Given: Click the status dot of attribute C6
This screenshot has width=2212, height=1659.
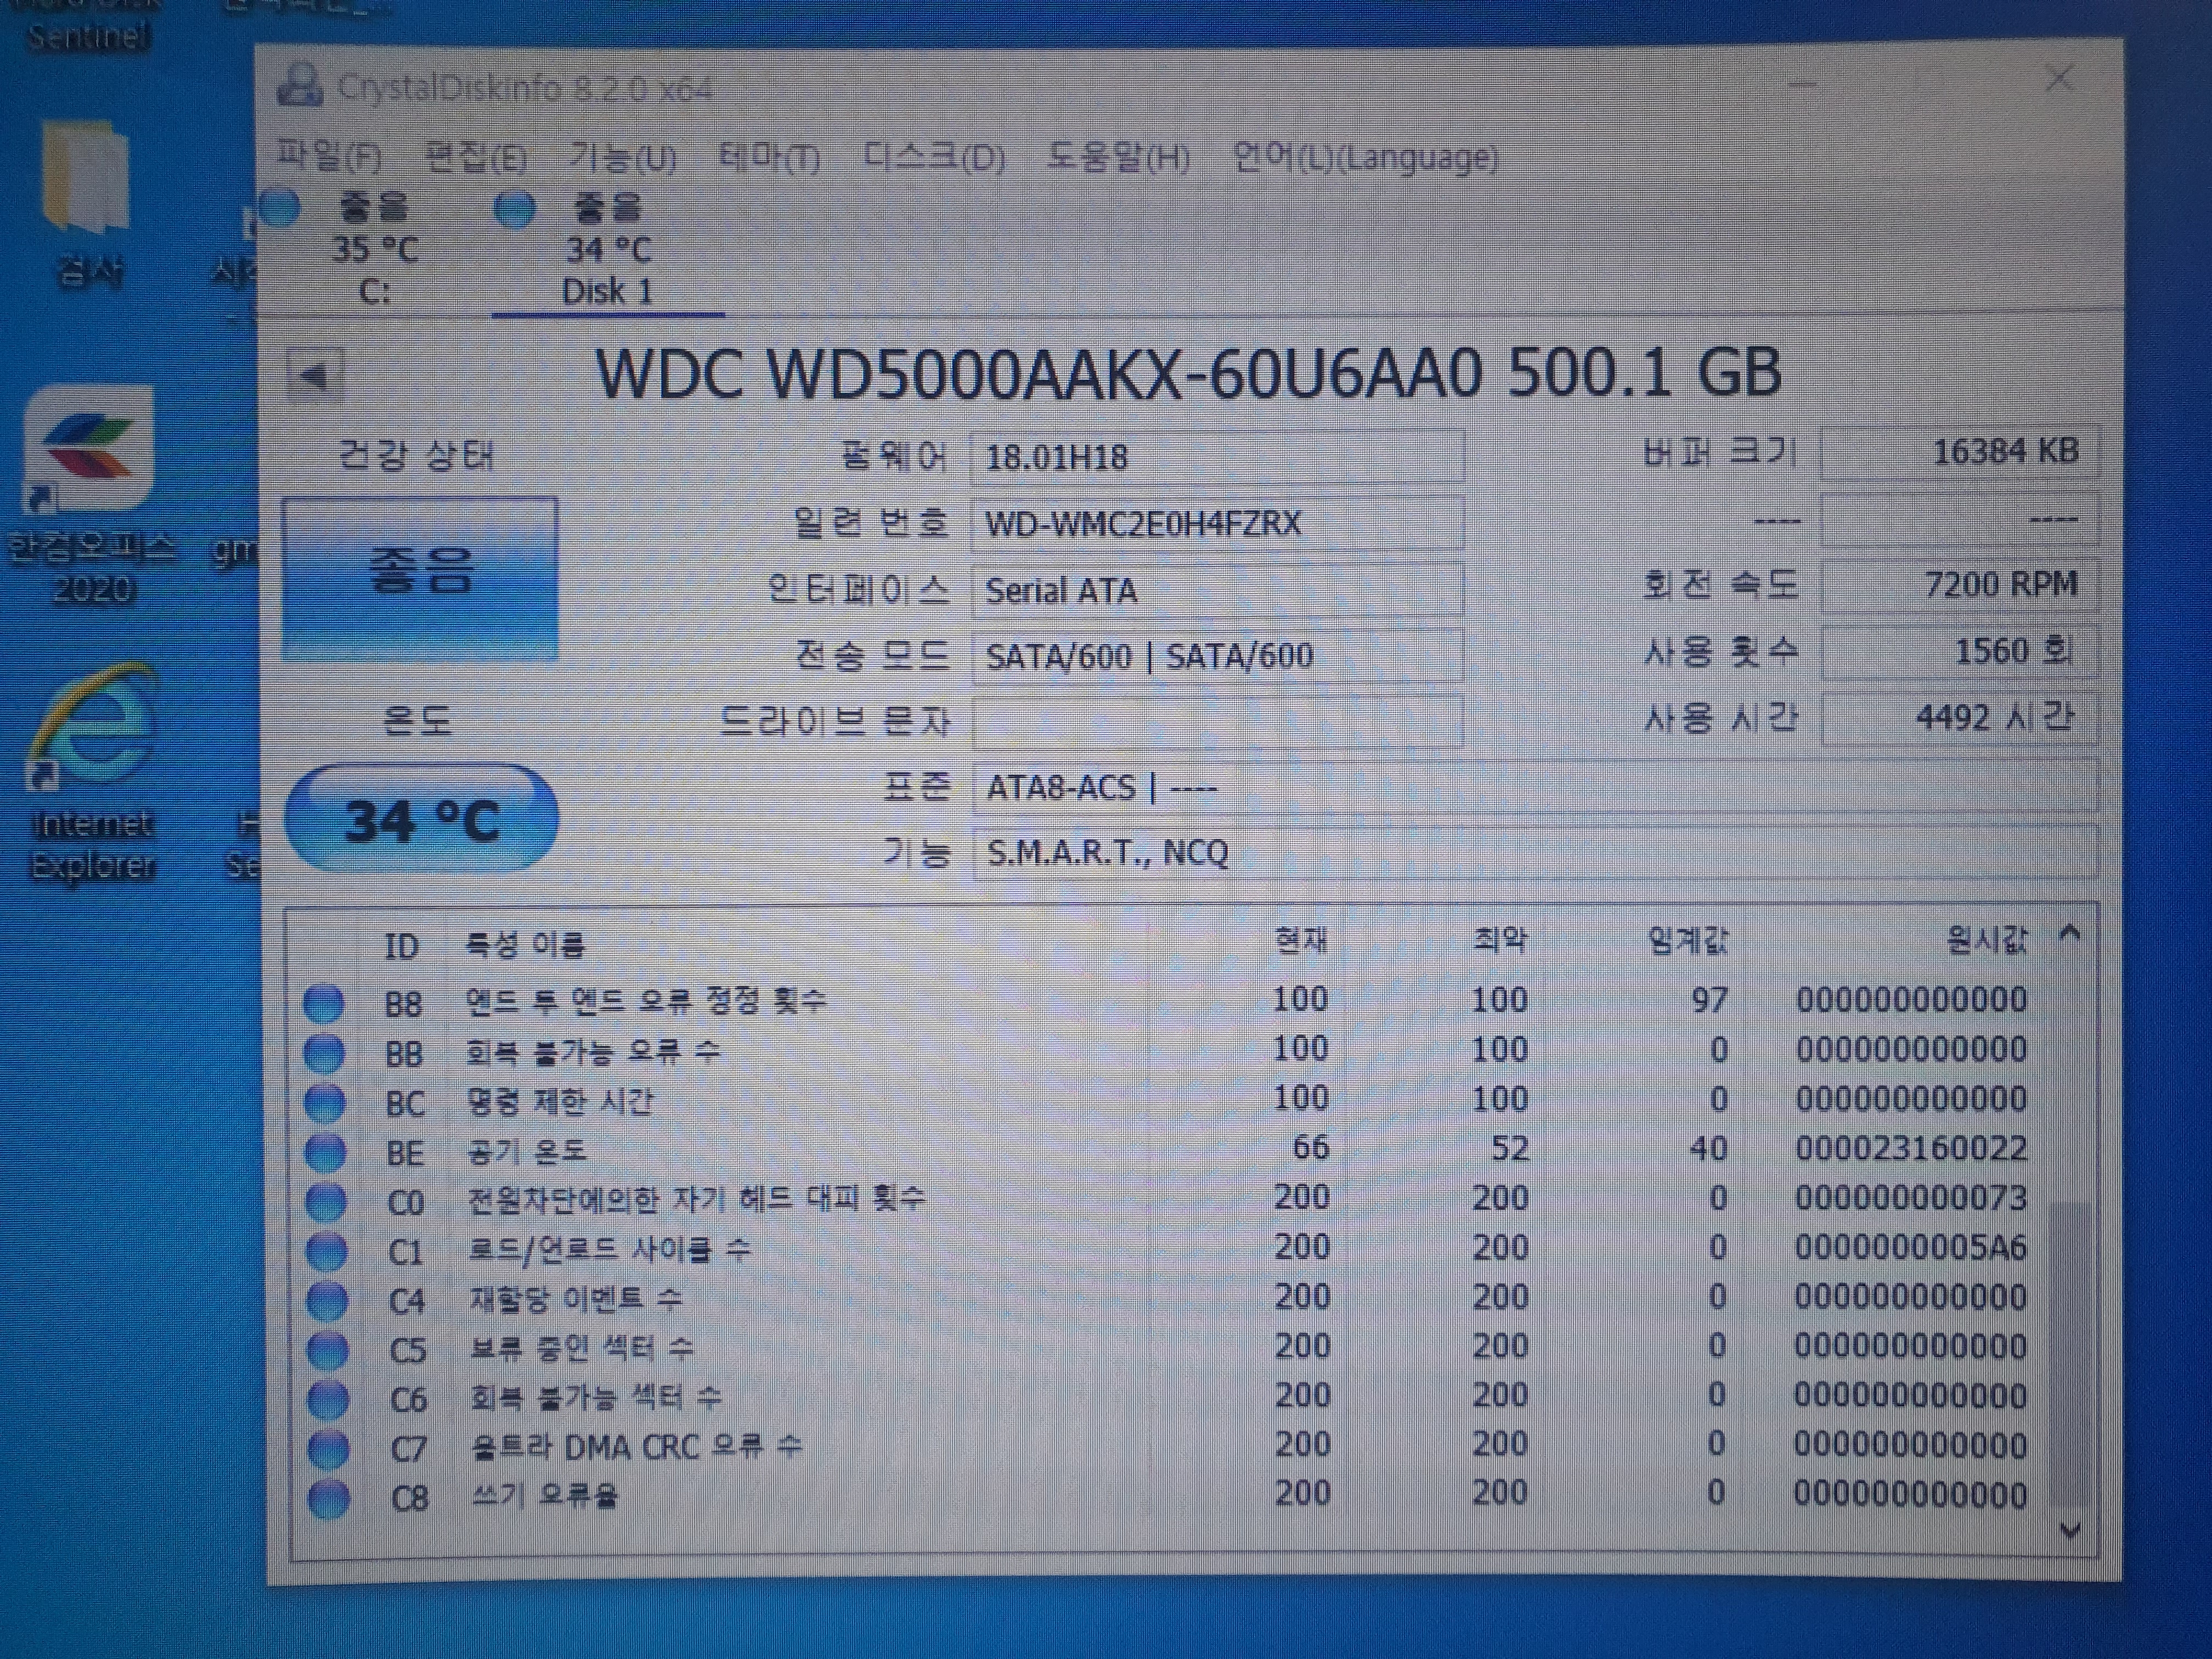Looking at the screenshot, I should pos(327,1399).
